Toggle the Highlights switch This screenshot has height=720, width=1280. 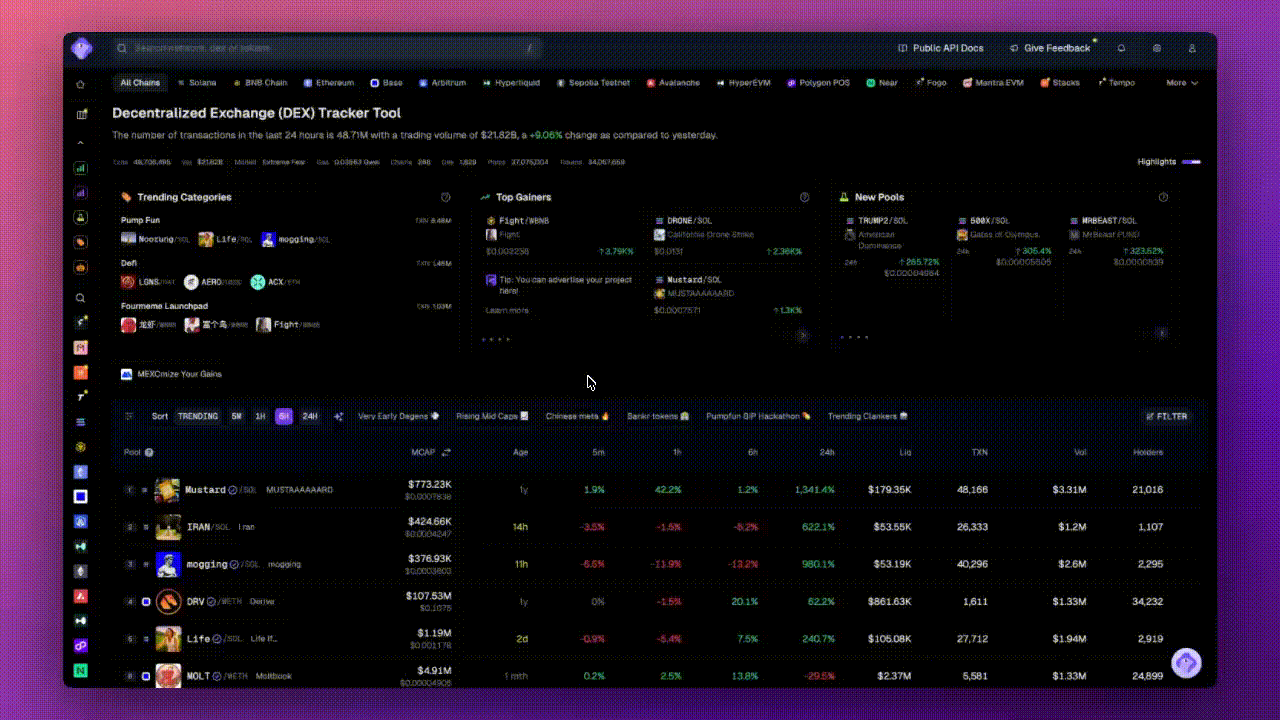(x=1191, y=161)
